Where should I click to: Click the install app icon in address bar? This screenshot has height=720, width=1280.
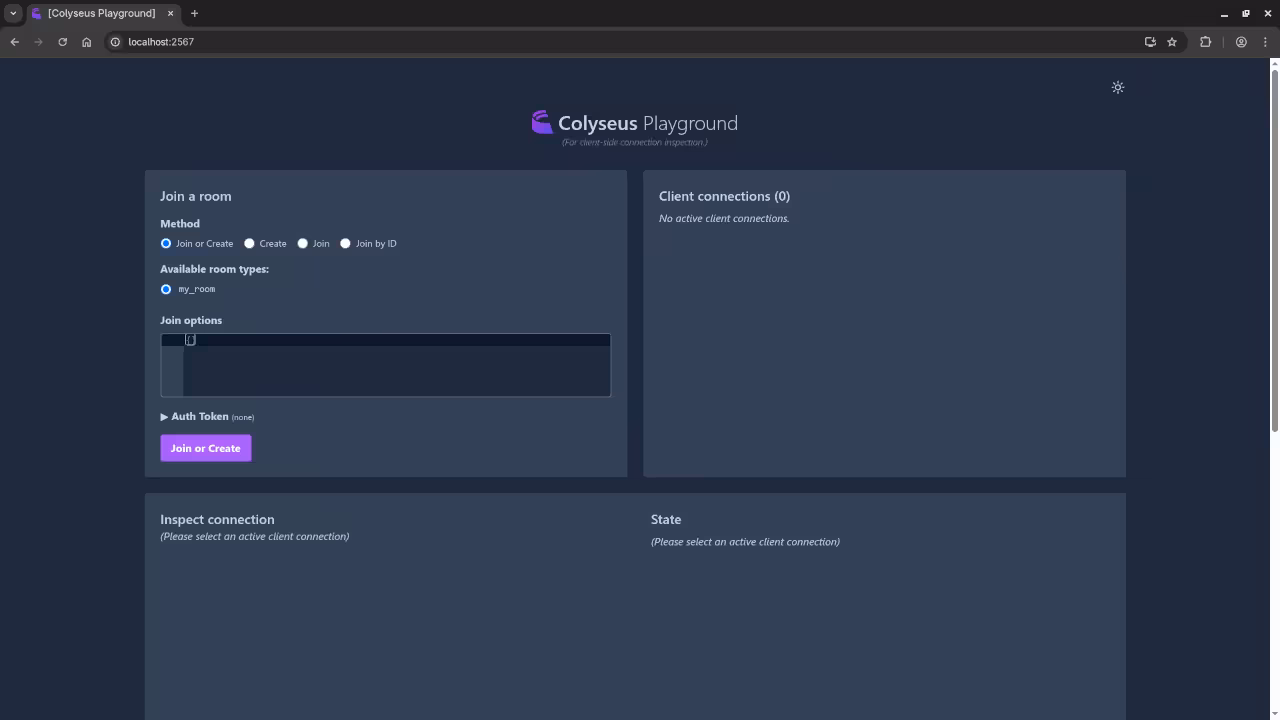[1150, 41]
